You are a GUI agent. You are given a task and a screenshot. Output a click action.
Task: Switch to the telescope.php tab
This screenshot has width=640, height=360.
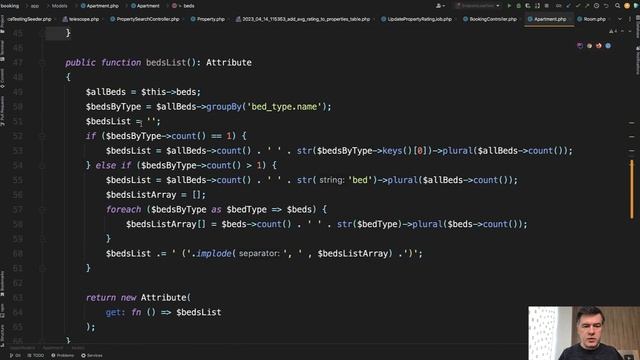(81, 19)
